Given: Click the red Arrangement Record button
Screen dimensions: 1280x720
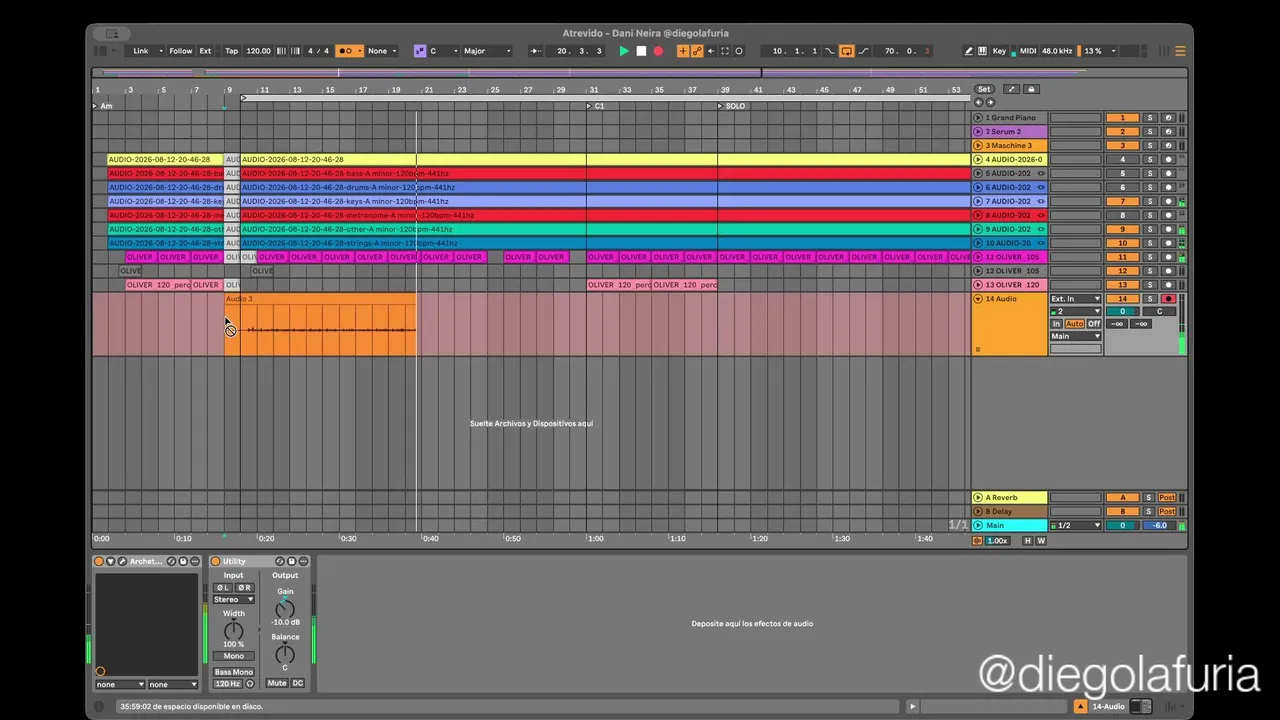Looking at the screenshot, I should point(658,51).
